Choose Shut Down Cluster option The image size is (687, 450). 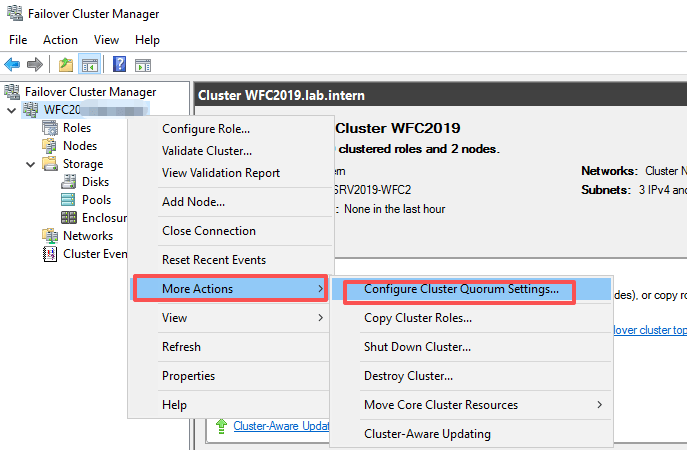418,347
